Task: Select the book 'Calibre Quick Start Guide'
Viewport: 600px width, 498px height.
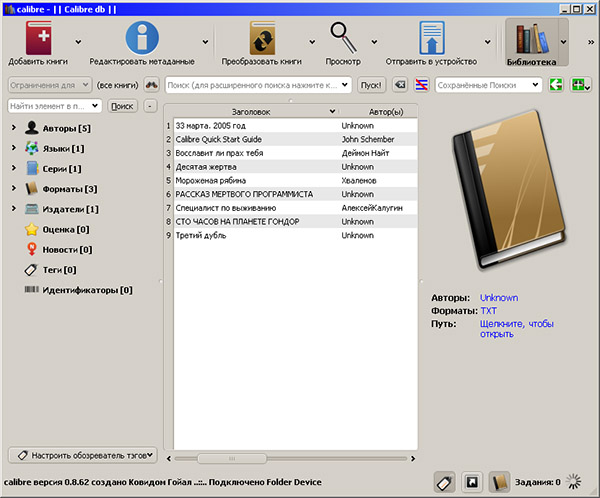Action: tap(218, 140)
